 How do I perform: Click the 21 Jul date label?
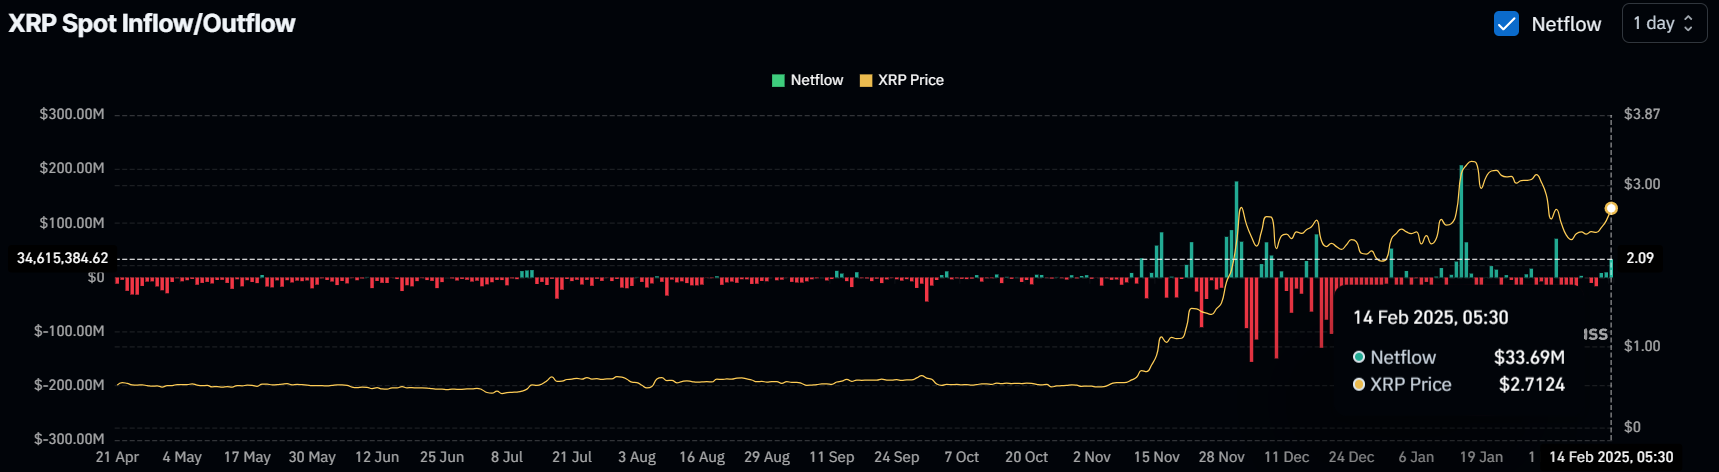pyautogui.click(x=572, y=457)
